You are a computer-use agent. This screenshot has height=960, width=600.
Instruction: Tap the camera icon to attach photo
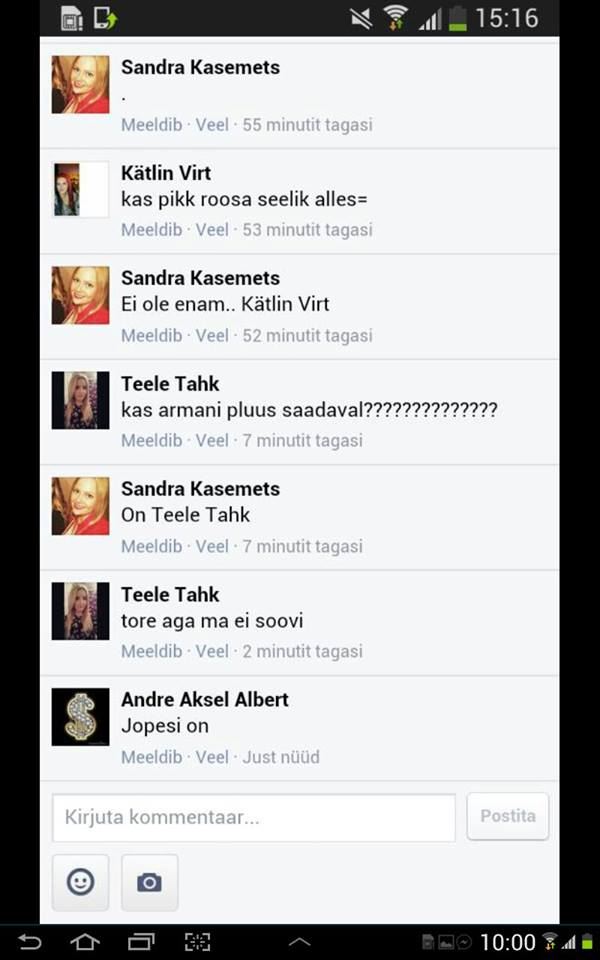(149, 882)
